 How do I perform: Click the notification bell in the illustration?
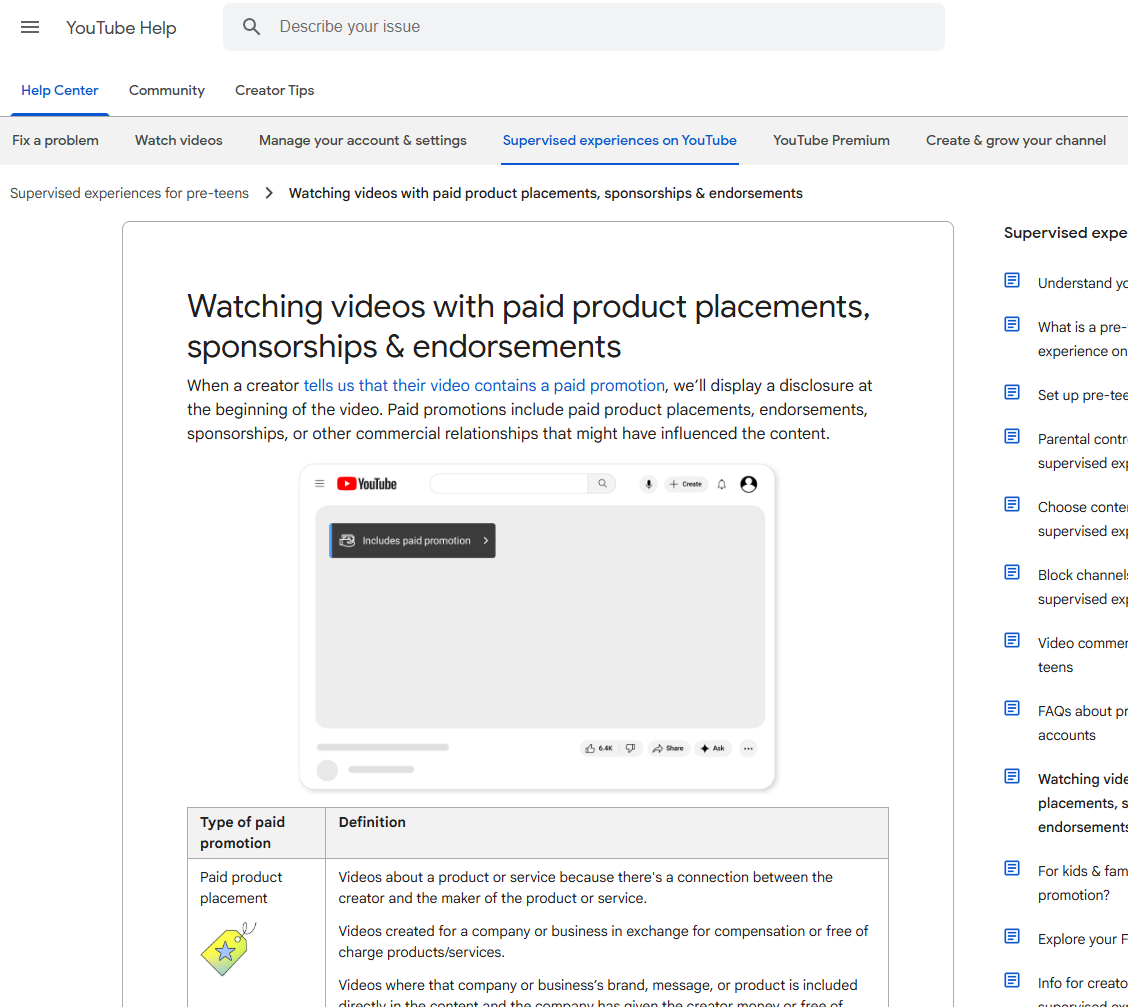[x=722, y=484]
